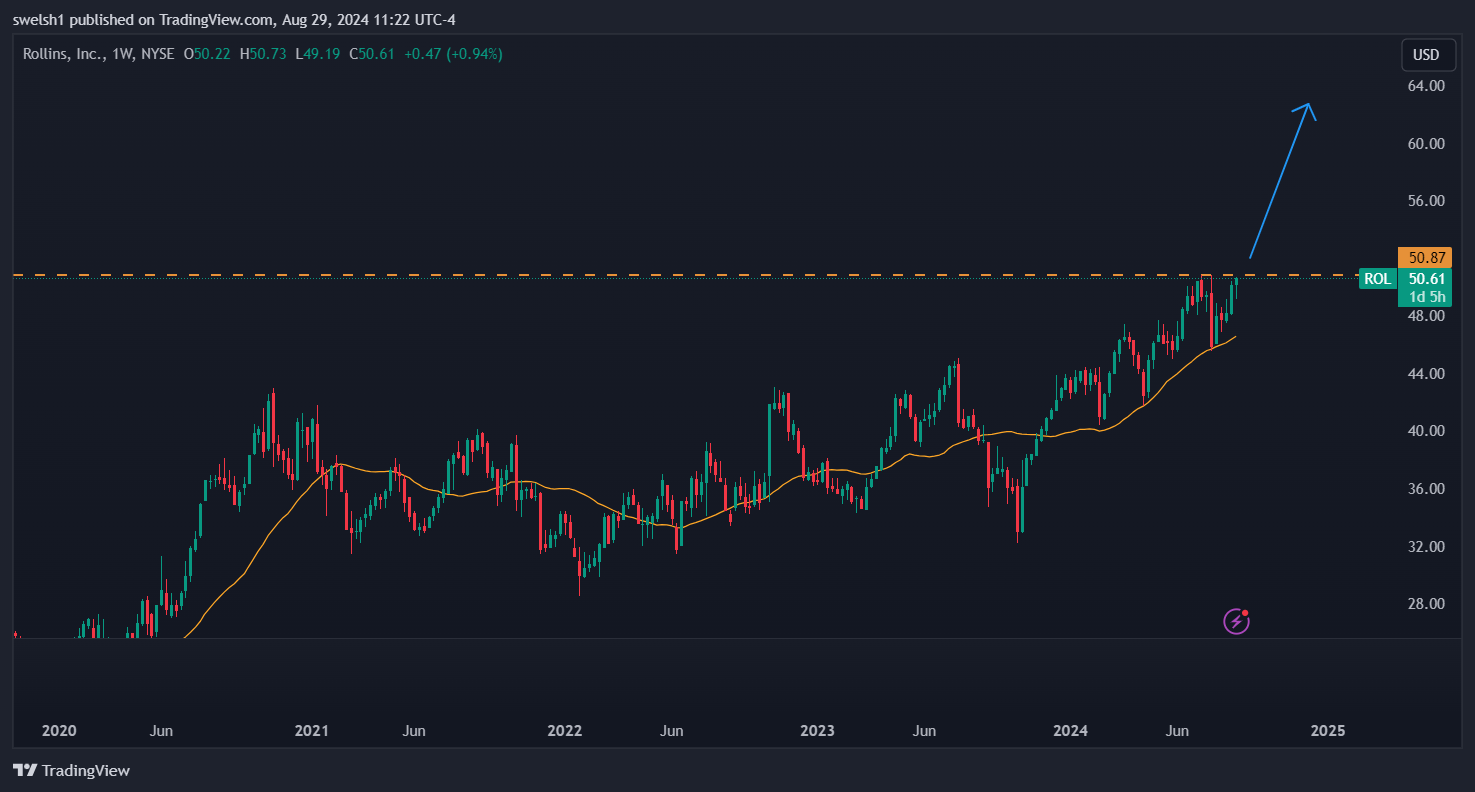Click the 50.87 orange price label

[1424, 258]
